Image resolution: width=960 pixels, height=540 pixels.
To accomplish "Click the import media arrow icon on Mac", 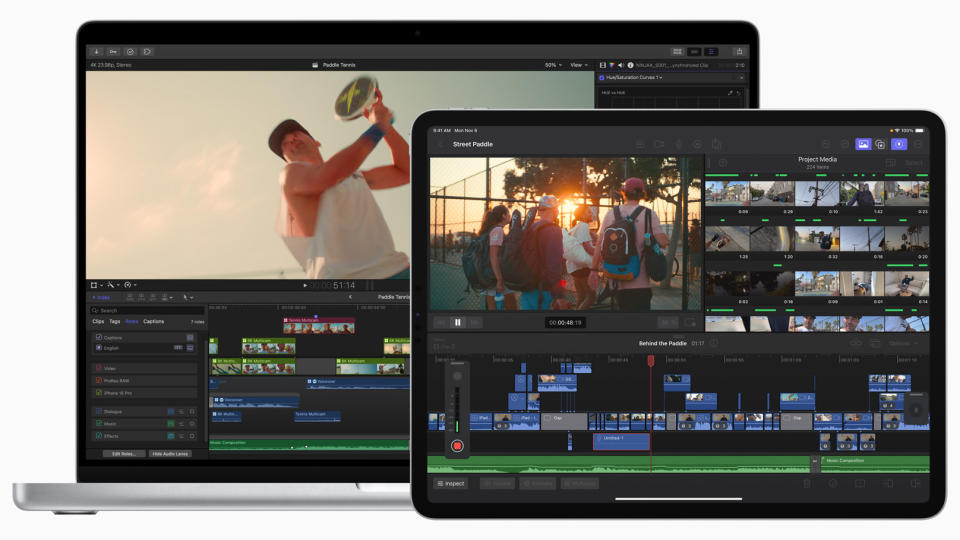I will point(97,52).
